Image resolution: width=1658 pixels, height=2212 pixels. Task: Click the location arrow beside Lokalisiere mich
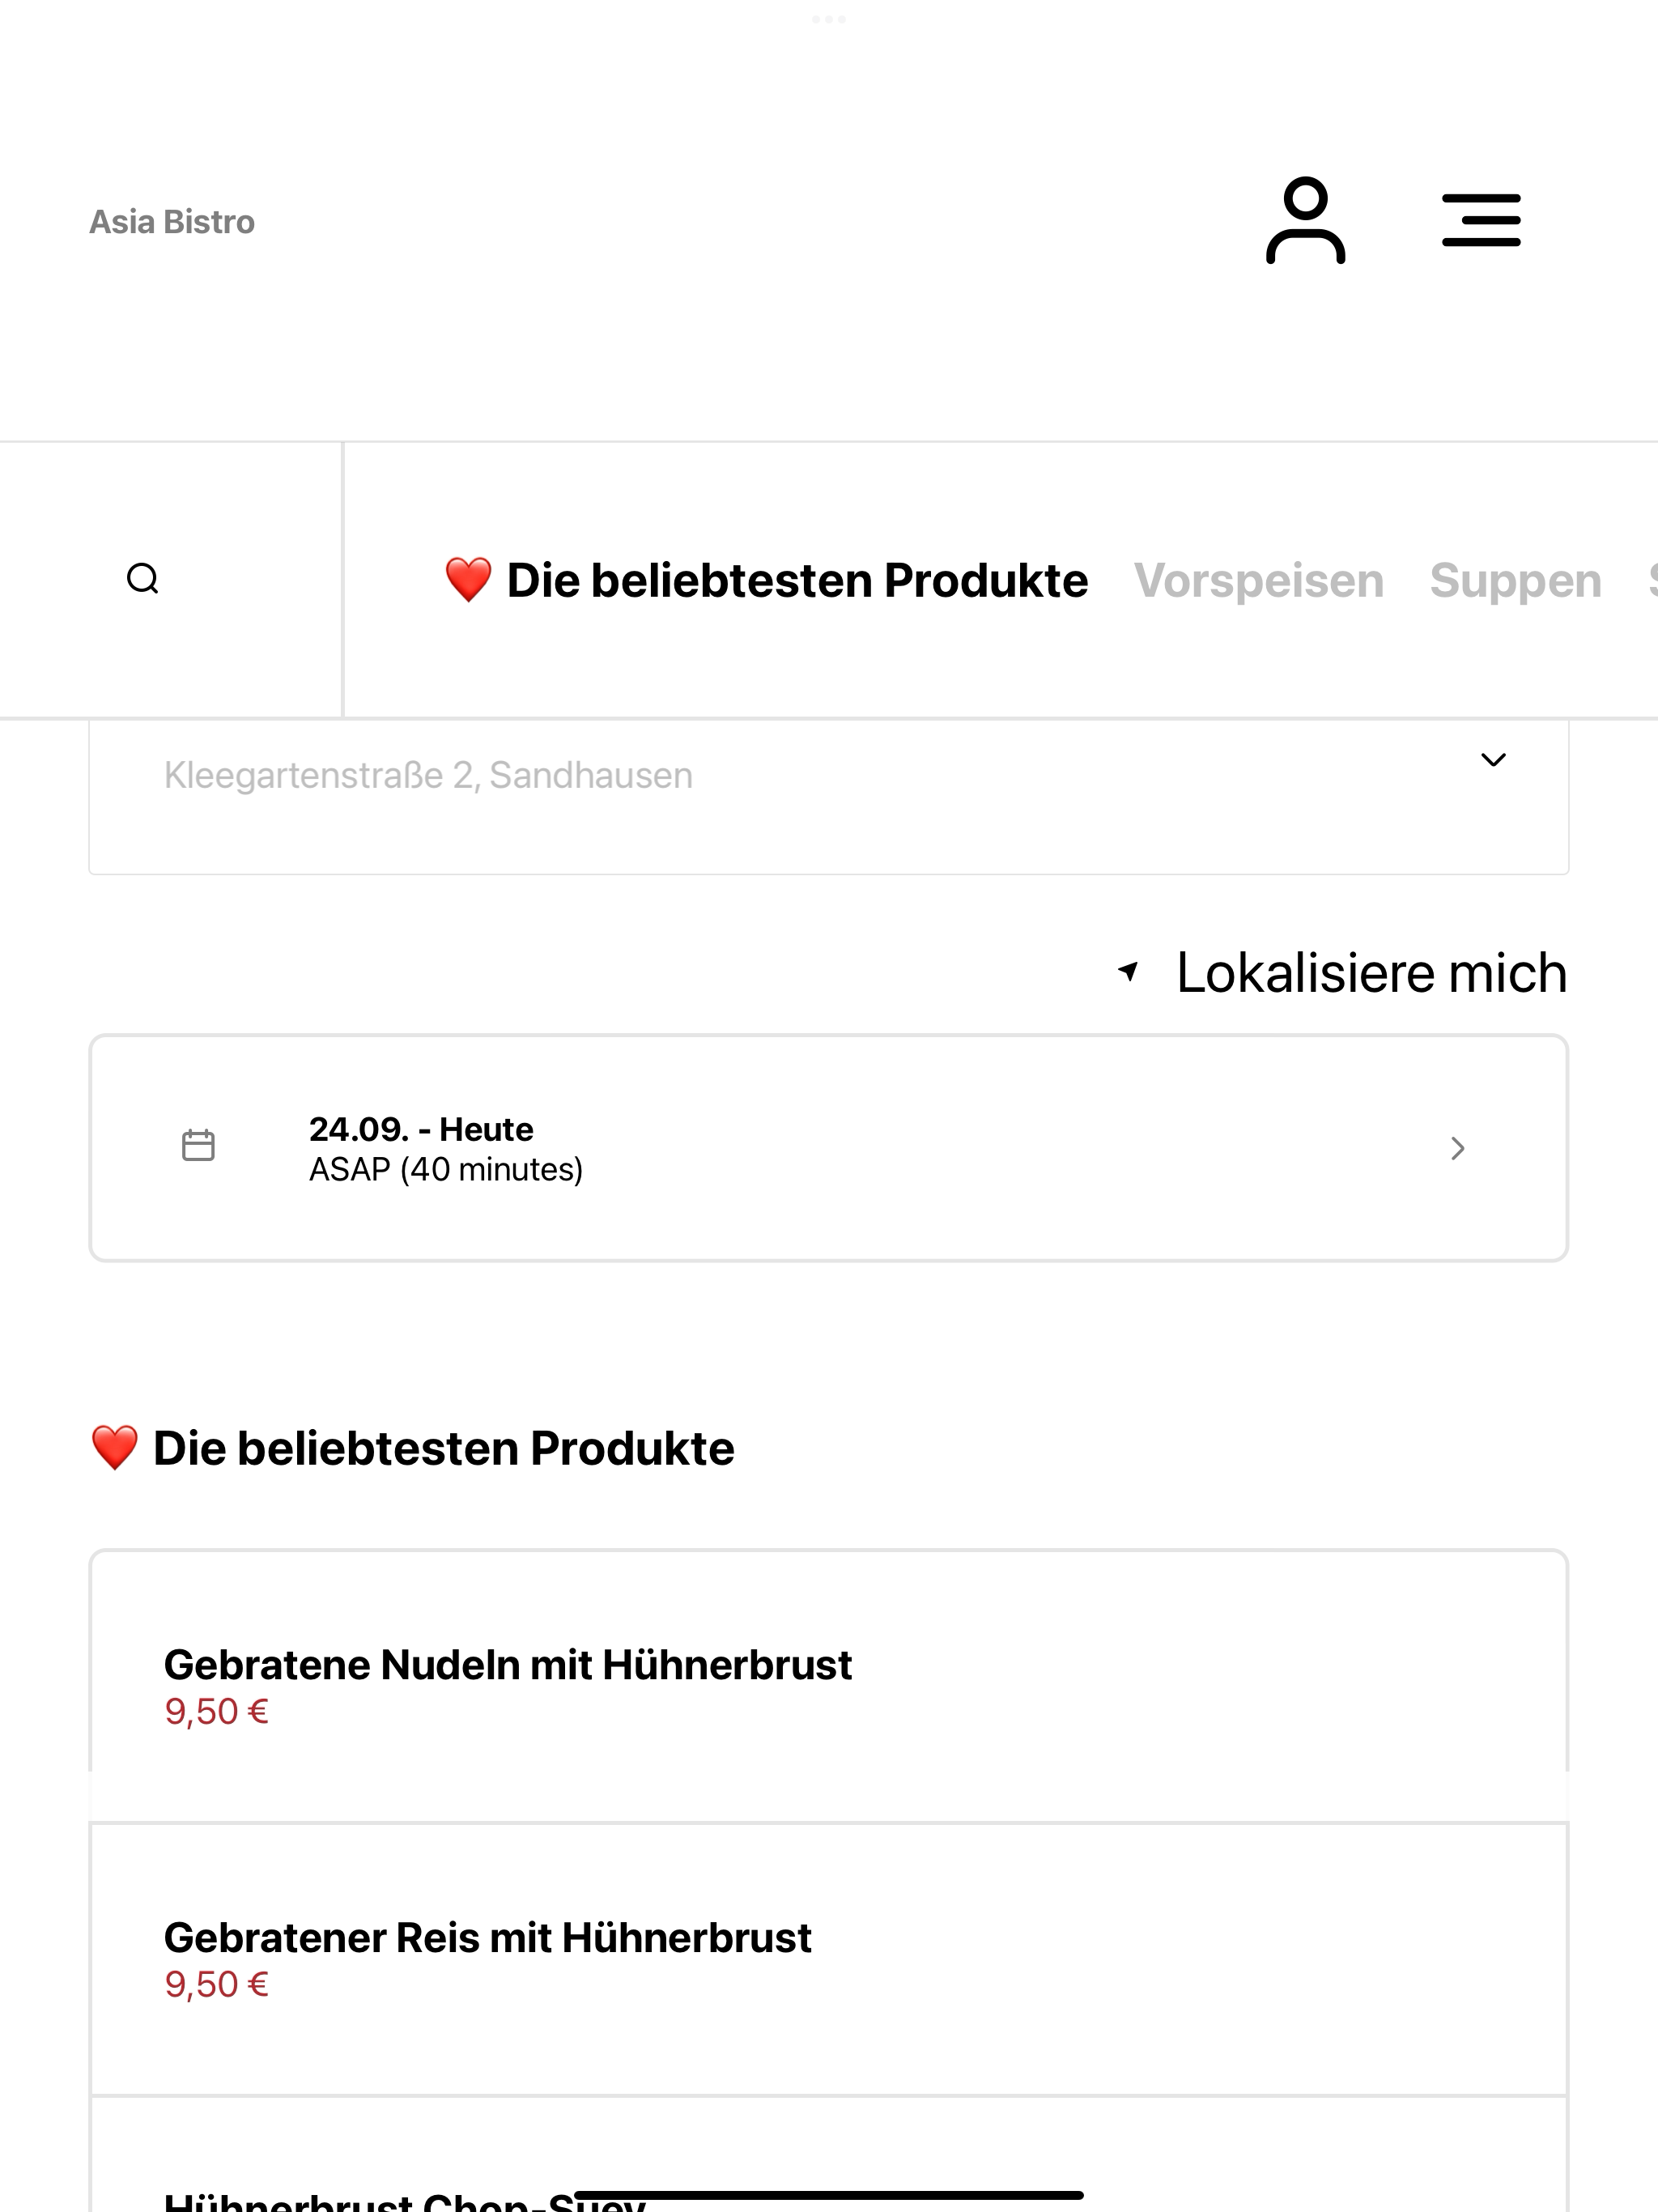pos(1128,971)
